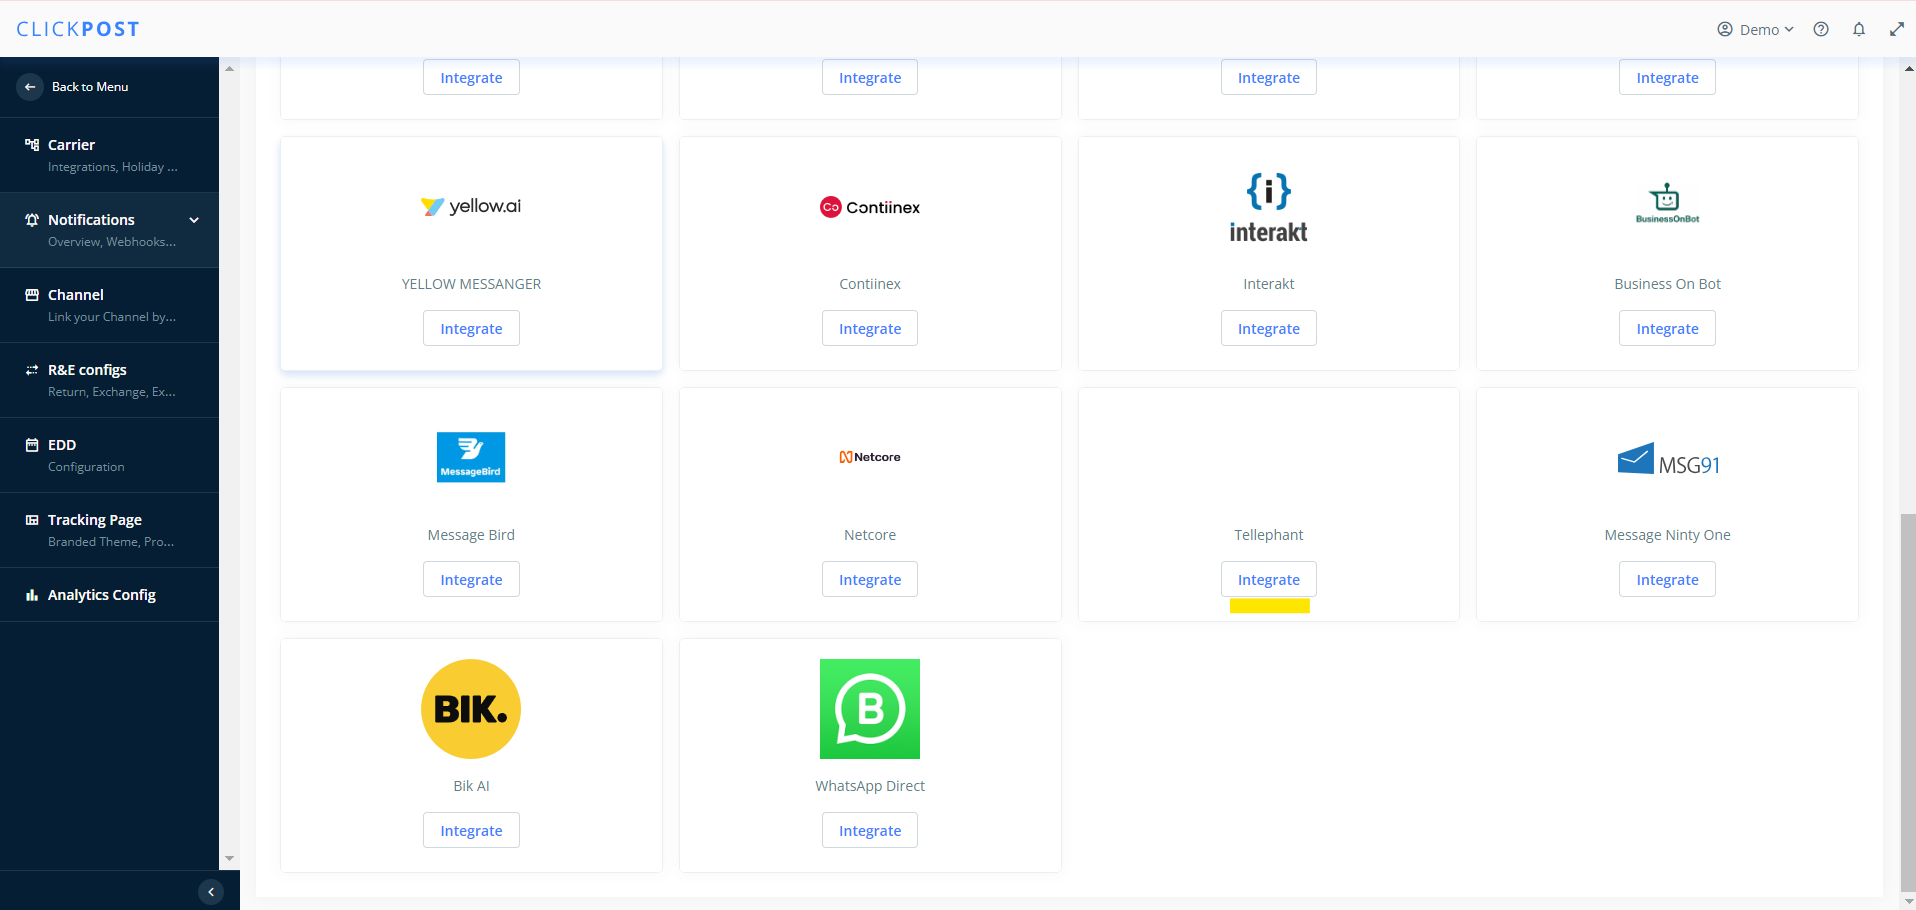1916x910 pixels.
Task: Open the Tracking Page menu item
Action: click(109, 530)
